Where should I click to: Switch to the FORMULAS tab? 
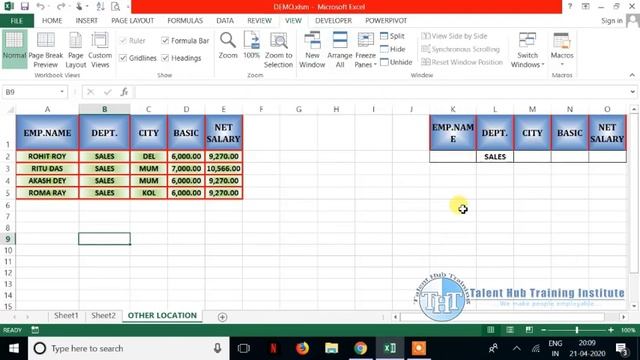[x=185, y=20]
